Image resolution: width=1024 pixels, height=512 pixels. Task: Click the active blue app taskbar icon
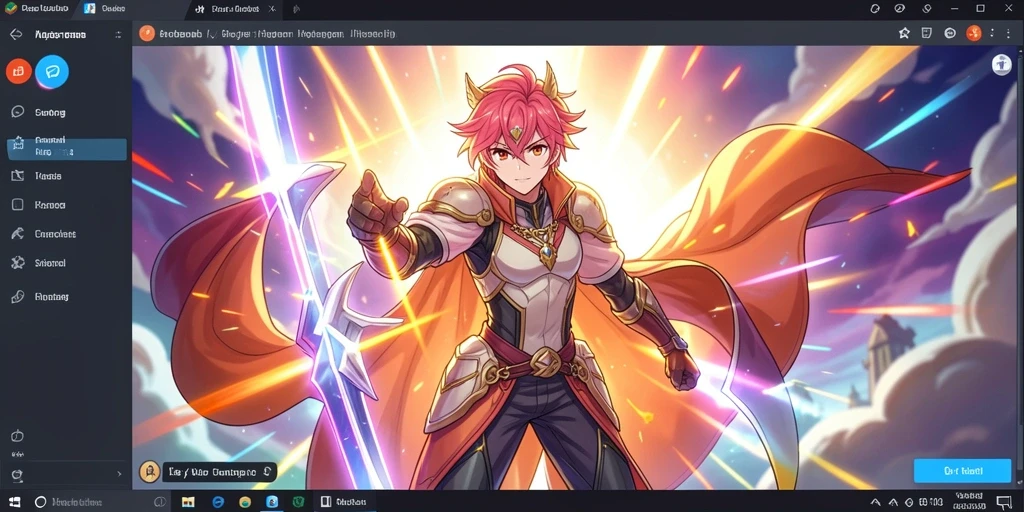tap(272, 502)
